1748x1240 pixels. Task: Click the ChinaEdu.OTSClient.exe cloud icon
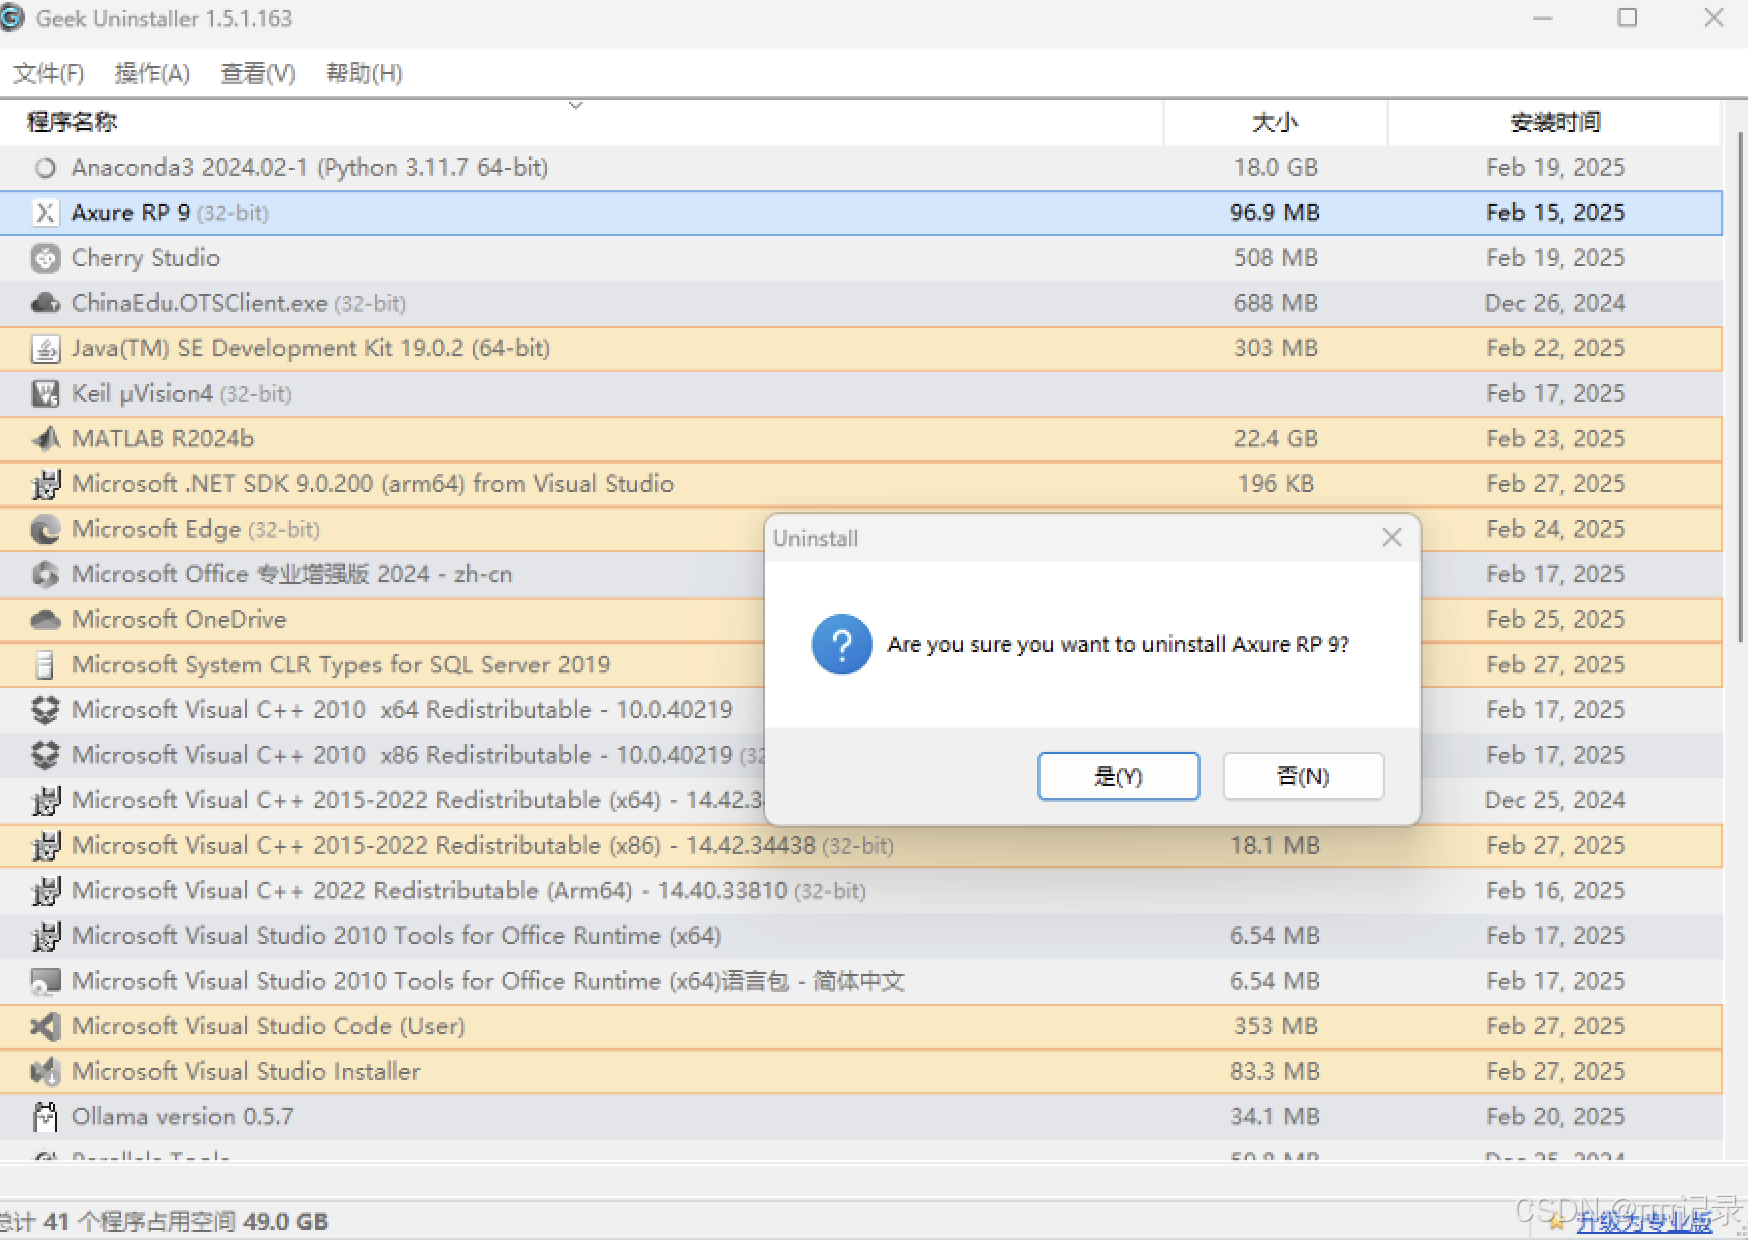pyautogui.click(x=45, y=303)
